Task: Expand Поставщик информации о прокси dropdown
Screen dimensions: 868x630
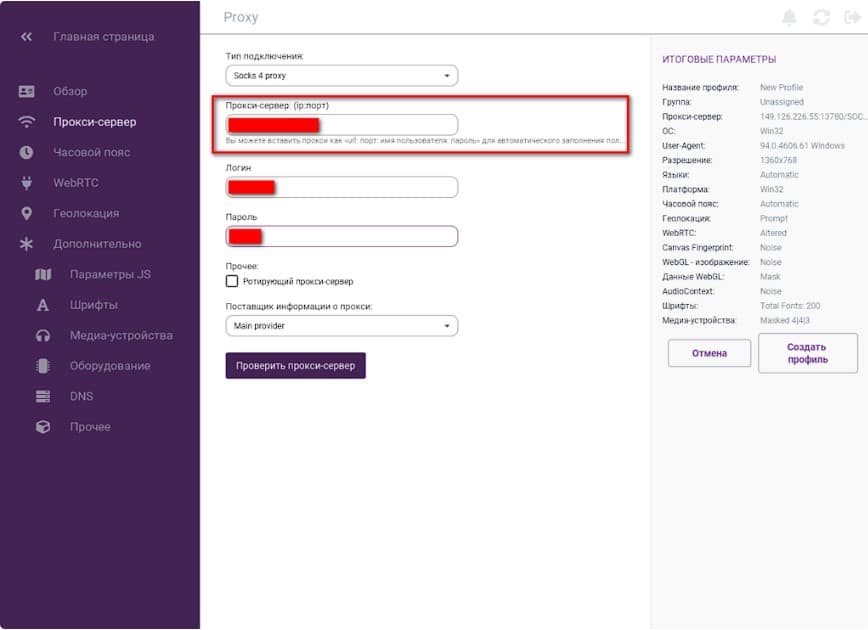Action: click(x=341, y=326)
